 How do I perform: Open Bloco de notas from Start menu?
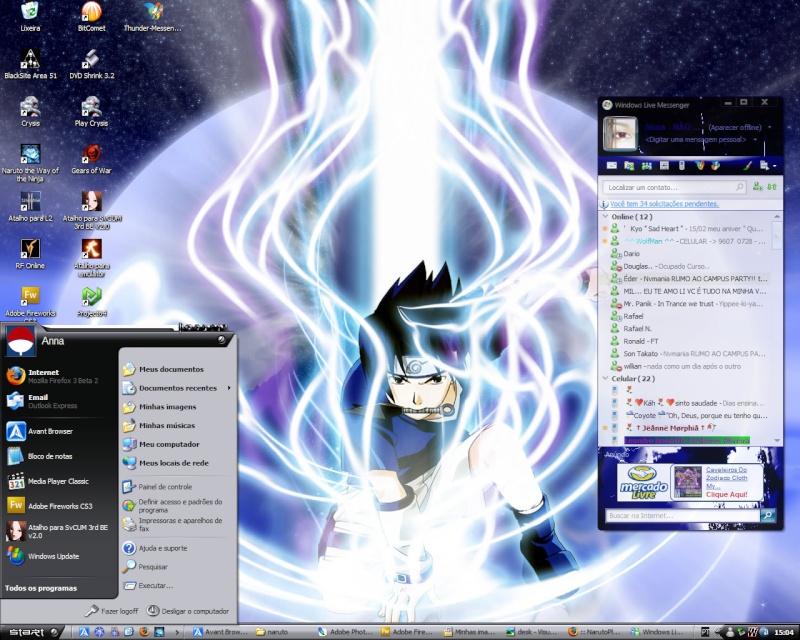coord(59,456)
